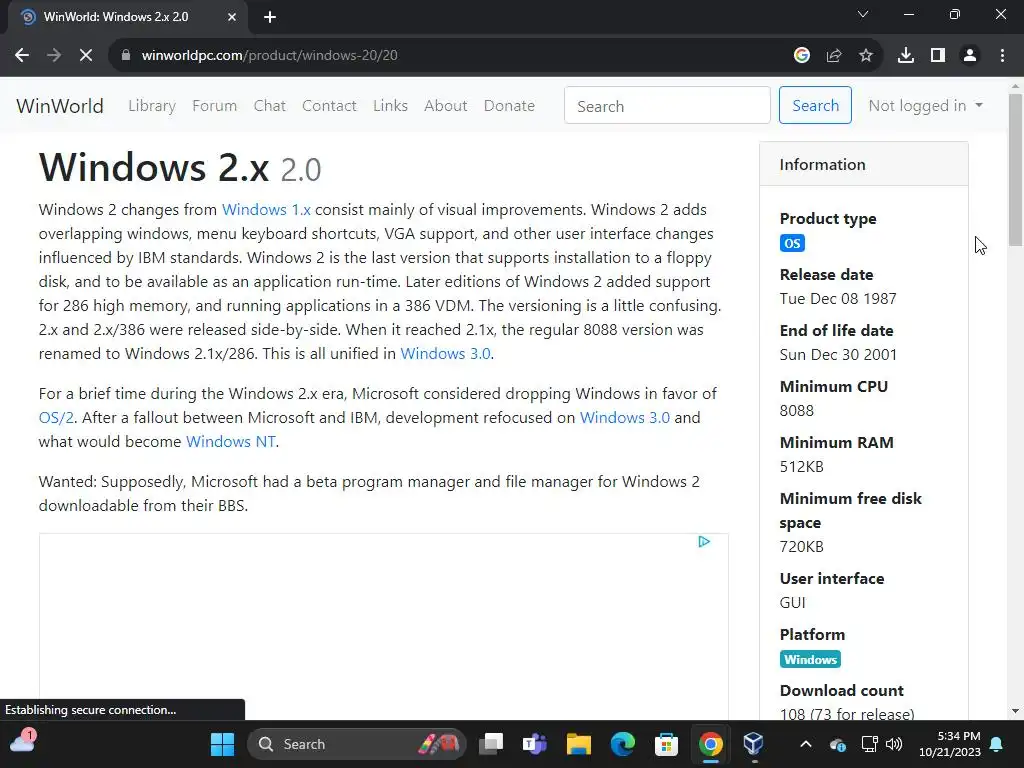Click the page vertical scrollbar thumb
The height and width of the screenshot is (768, 1024).
tap(1015, 170)
